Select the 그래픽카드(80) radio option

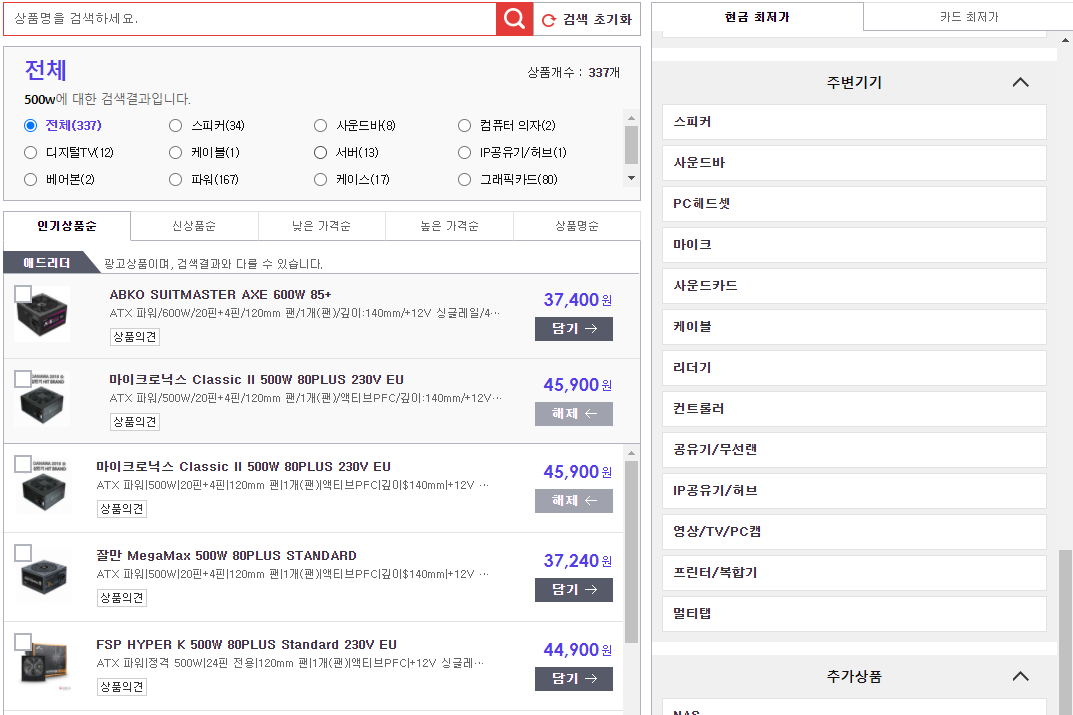[464, 179]
